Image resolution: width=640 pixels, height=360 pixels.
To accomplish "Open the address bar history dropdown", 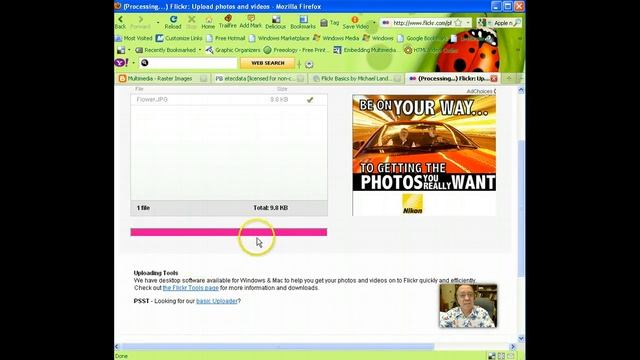I will [x=468, y=23].
